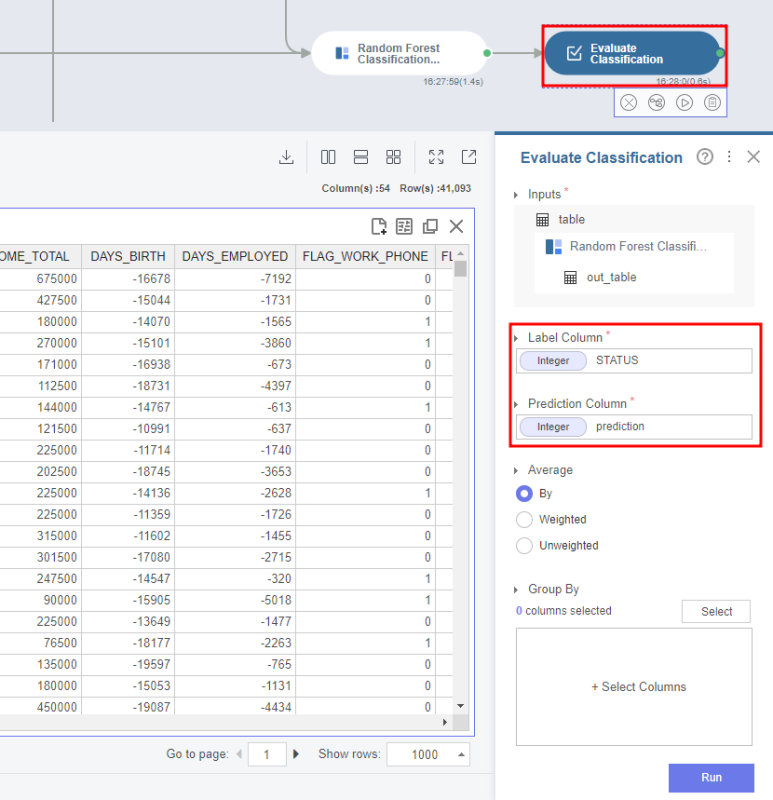Viewport: 773px width, 800px height.
Task: Click the Run button
Action: 711,778
